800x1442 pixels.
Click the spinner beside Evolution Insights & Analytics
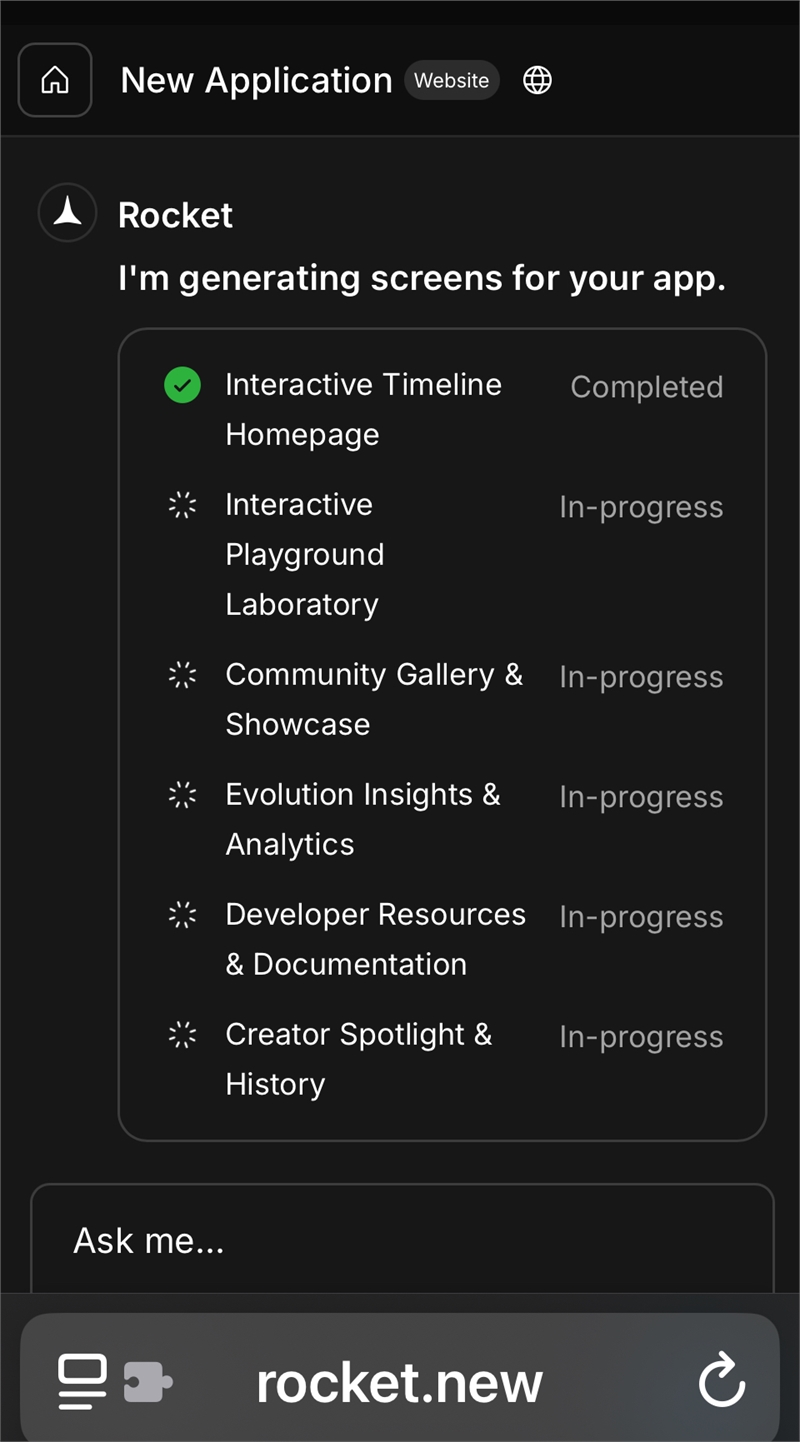182,795
